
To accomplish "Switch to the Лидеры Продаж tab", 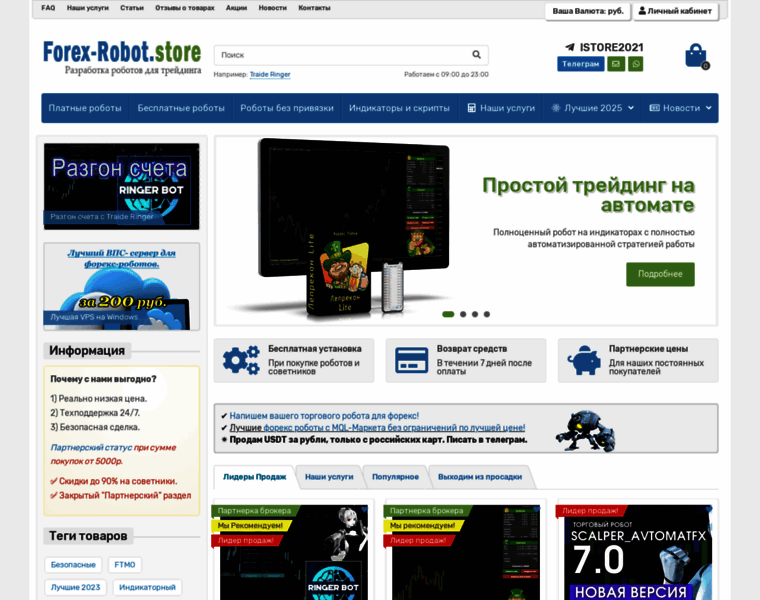I will pyautogui.click(x=254, y=477).
